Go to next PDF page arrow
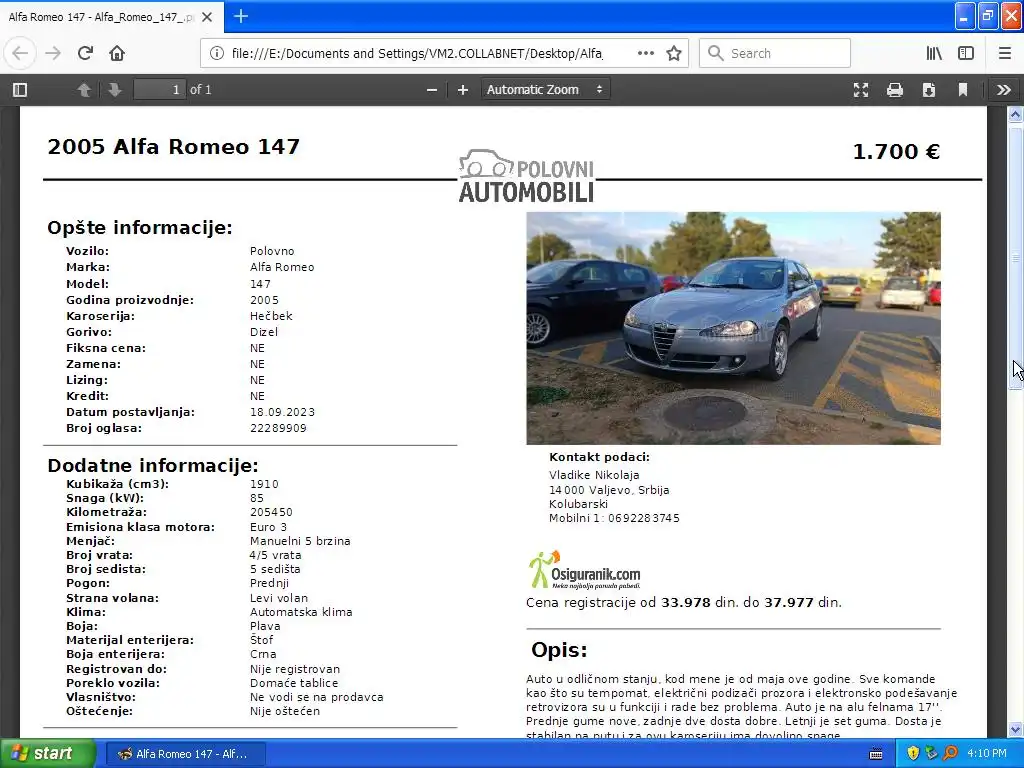The height and width of the screenshot is (768, 1024). pyautogui.click(x=115, y=89)
